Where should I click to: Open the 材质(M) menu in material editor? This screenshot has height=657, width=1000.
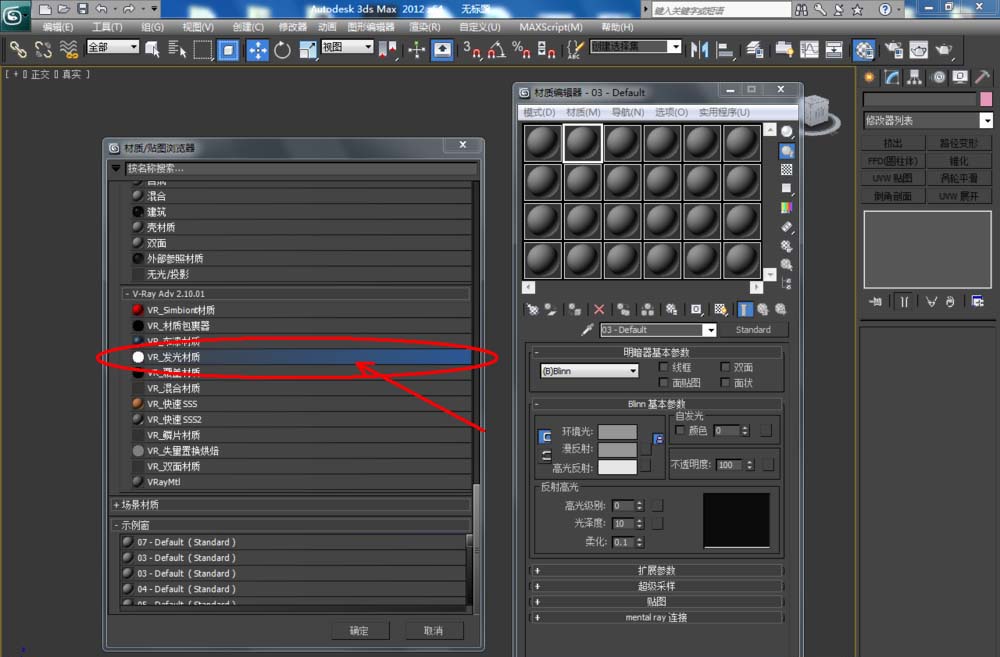582,112
